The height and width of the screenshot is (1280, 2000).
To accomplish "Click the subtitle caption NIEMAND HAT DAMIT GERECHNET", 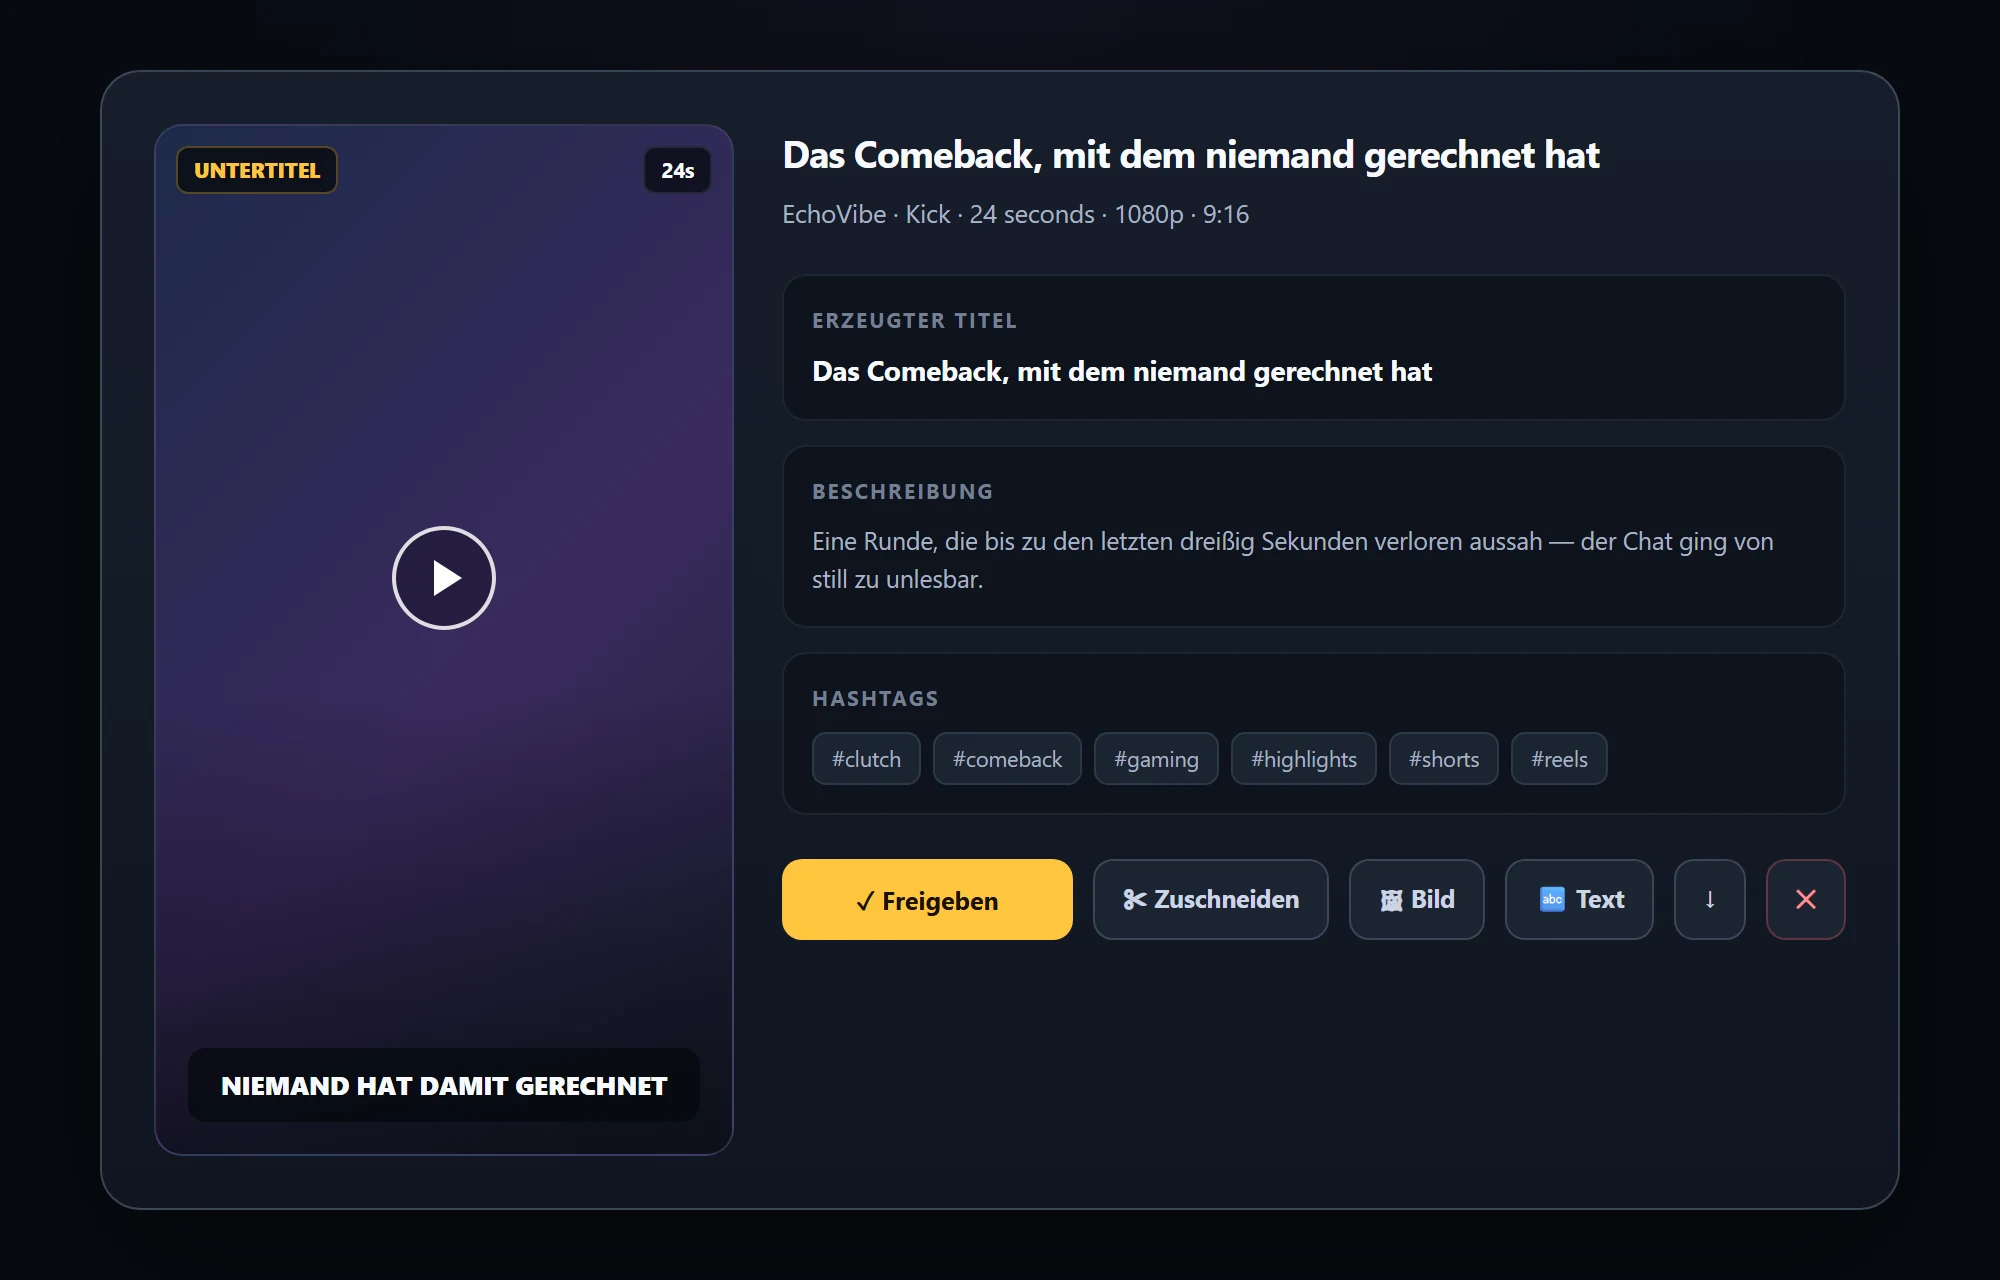I will click(444, 1085).
